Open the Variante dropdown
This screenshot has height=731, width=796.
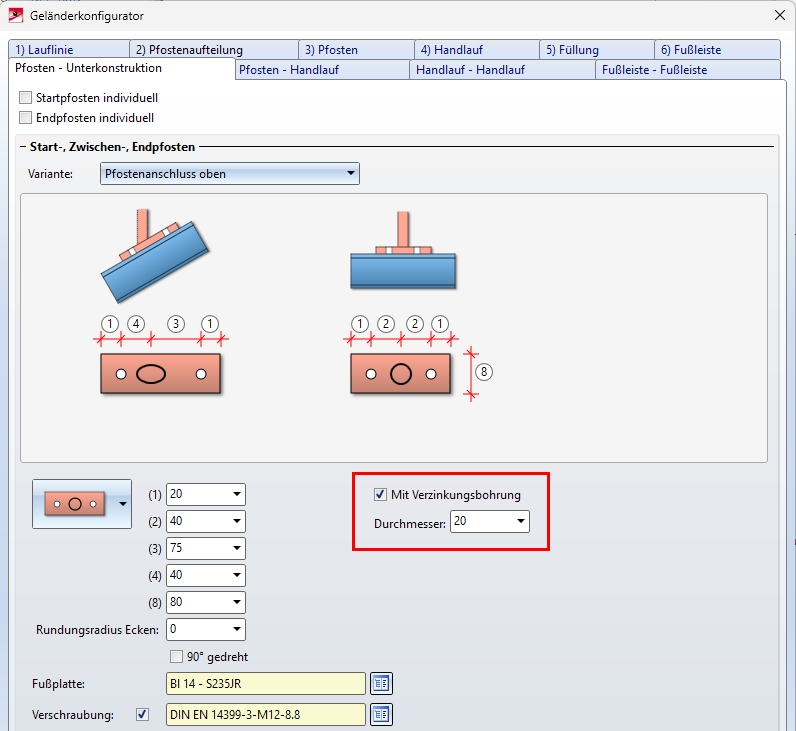tap(230, 174)
